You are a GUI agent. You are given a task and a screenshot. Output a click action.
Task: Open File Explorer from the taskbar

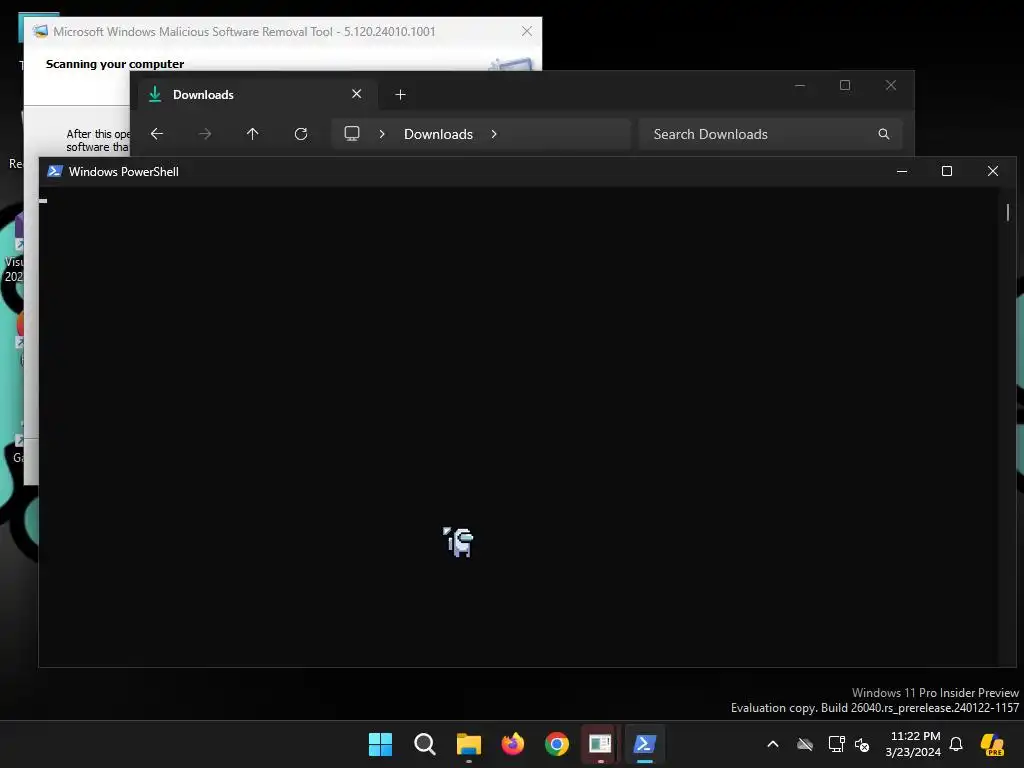coord(469,744)
